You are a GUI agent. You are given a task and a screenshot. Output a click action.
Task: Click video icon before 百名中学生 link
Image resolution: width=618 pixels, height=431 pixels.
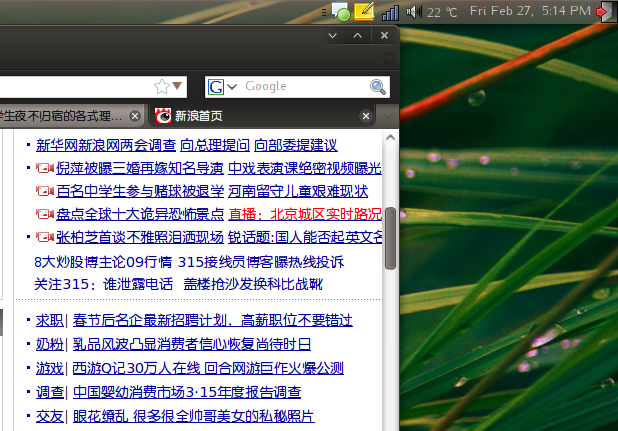[45, 191]
